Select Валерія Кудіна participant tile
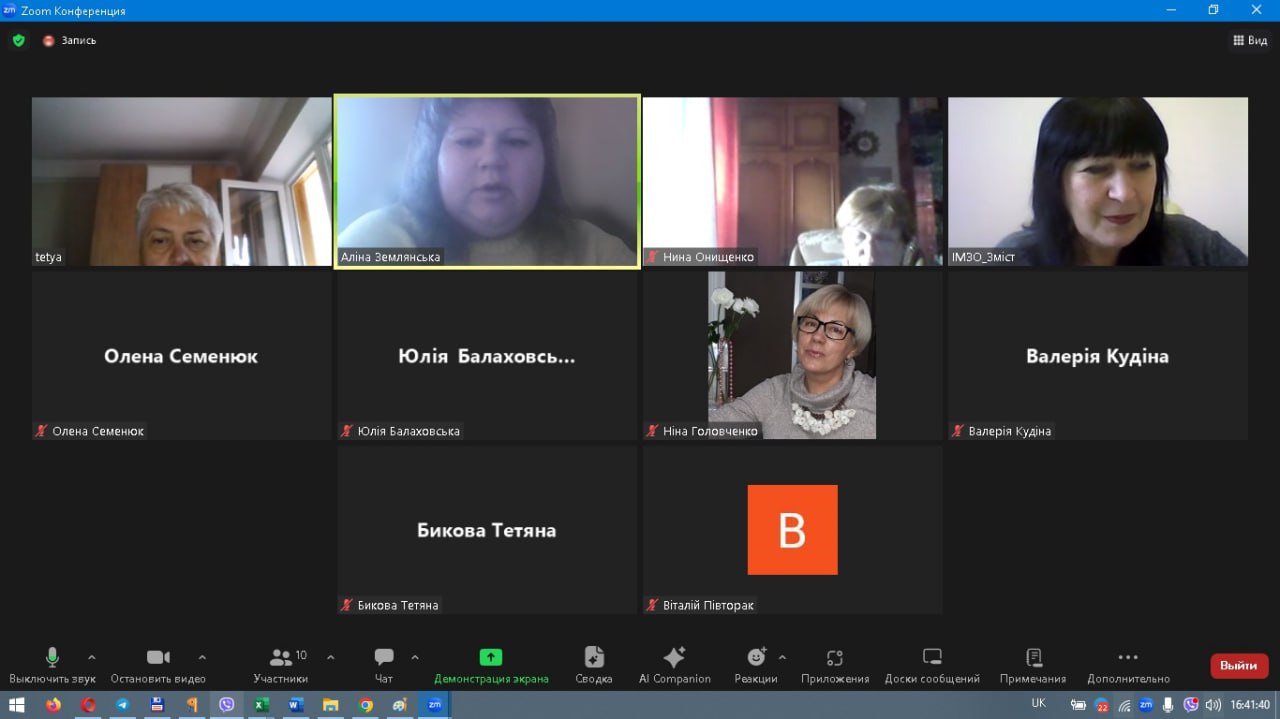The image size is (1280, 719). 1098,355
